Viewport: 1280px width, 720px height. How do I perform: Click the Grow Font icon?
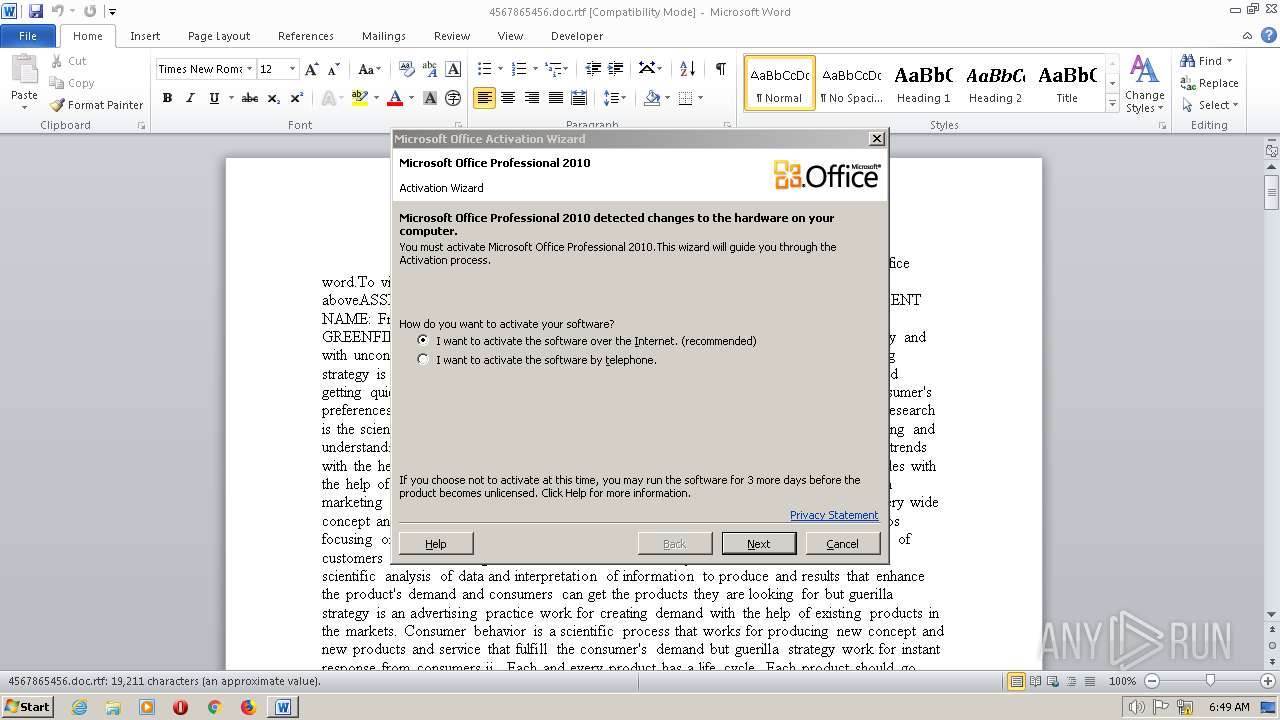pyautogui.click(x=312, y=69)
